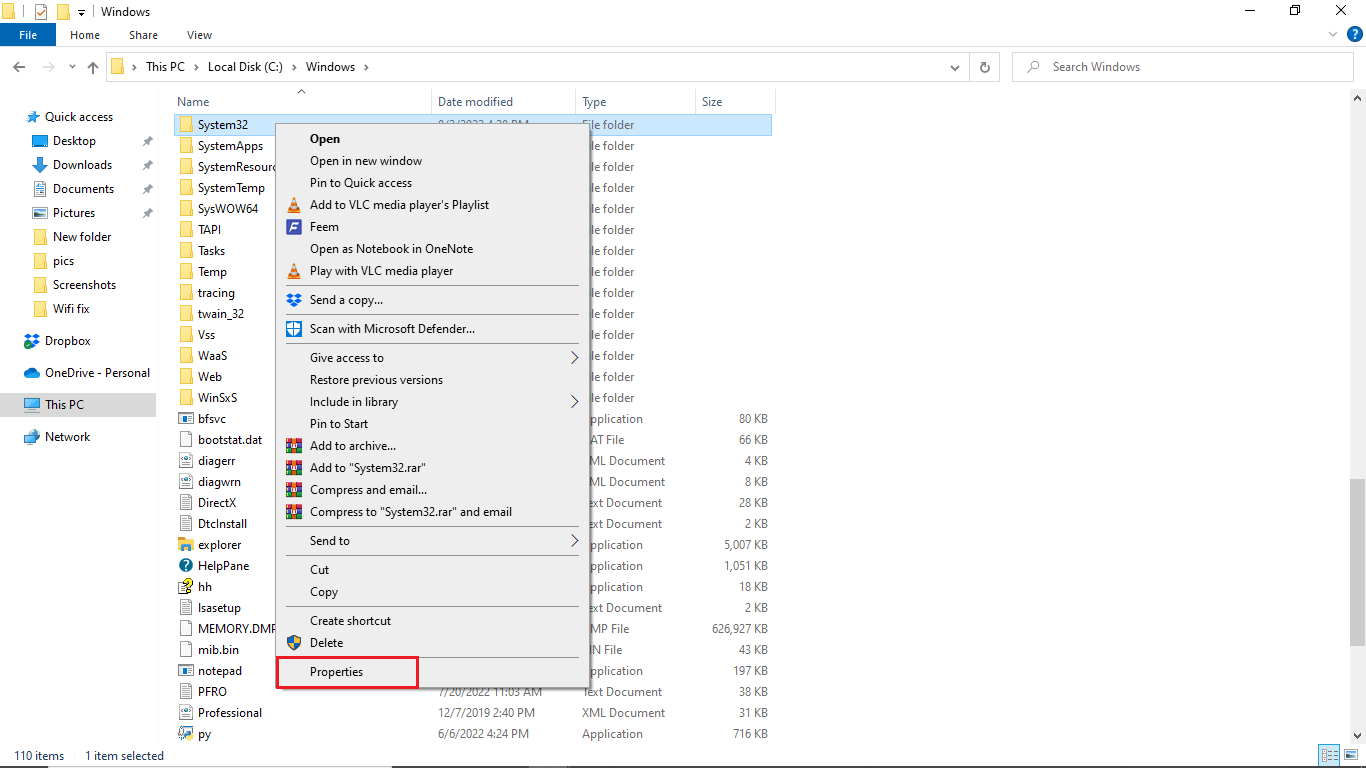The height and width of the screenshot is (768, 1366).
Task: Select the SysWOW64 folder row
Action: pyautogui.click(x=228, y=209)
